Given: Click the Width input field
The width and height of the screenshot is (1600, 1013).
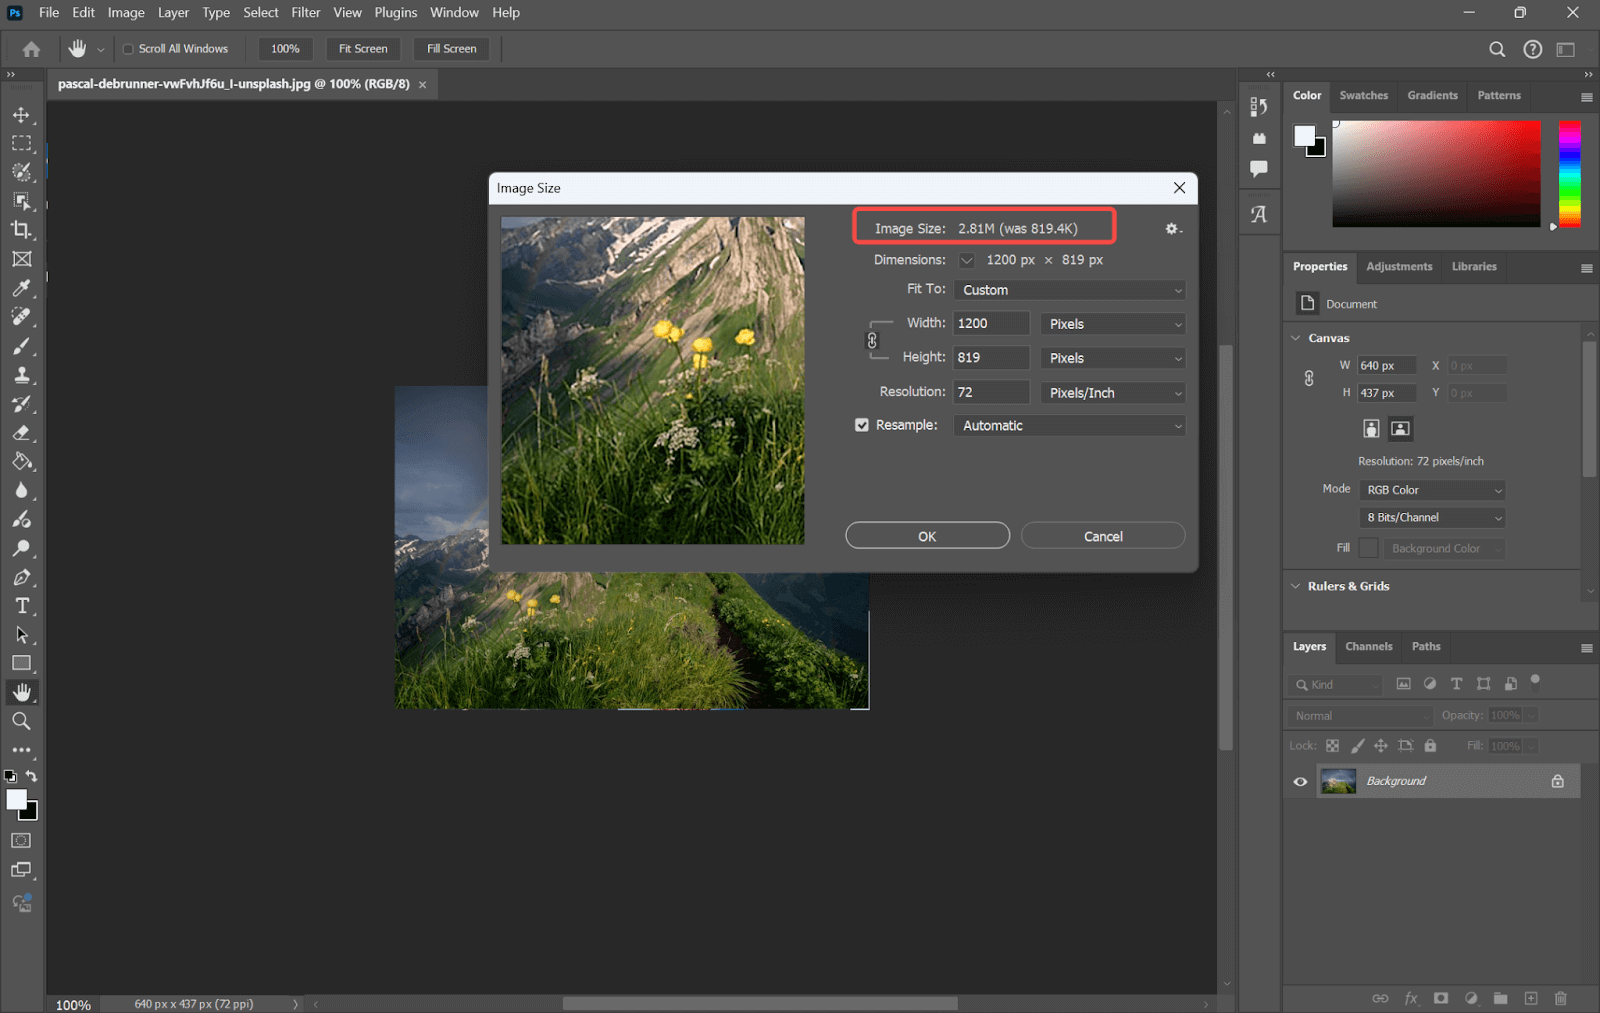Looking at the screenshot, I should point(990,323).
